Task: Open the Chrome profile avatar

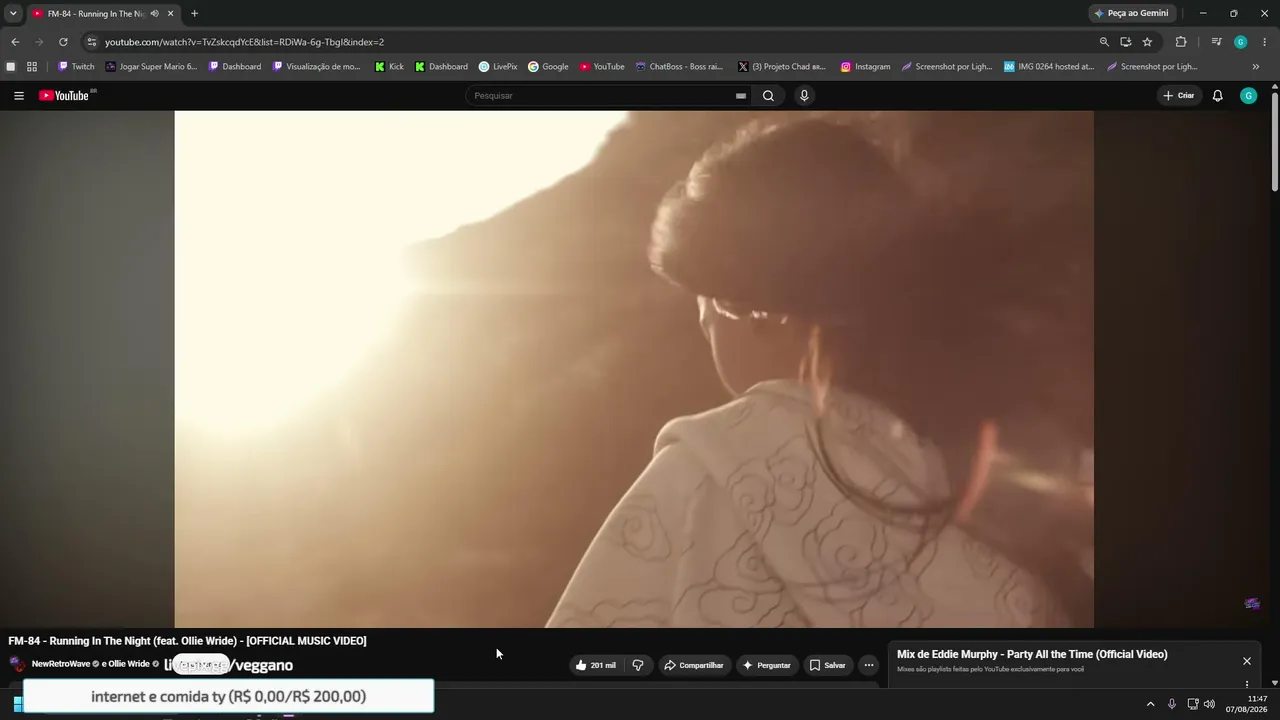Action: (1241, 42)
